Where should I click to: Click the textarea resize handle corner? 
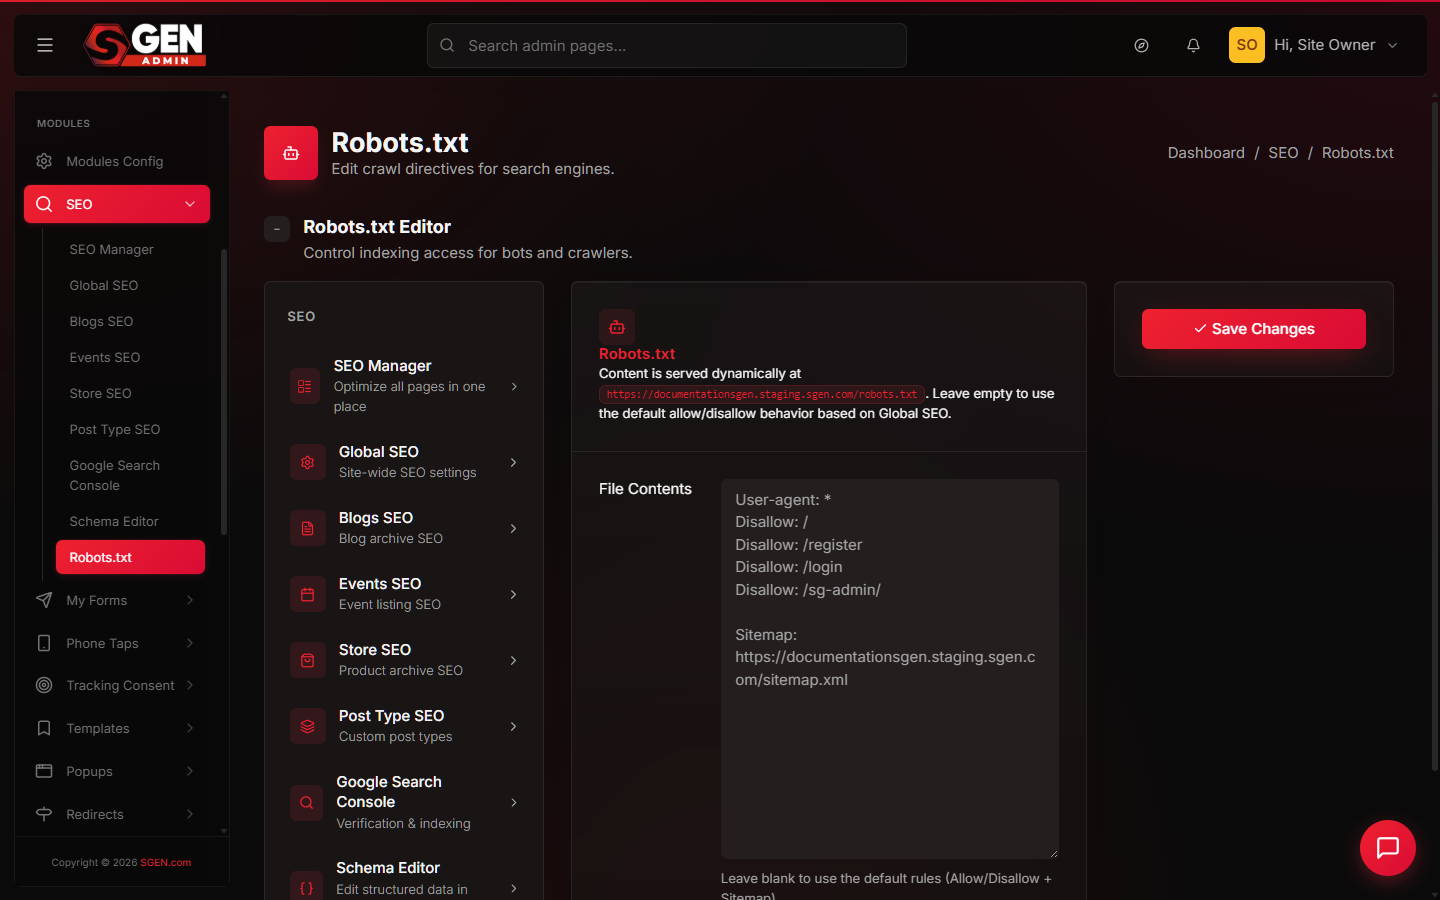(1053, 853)
